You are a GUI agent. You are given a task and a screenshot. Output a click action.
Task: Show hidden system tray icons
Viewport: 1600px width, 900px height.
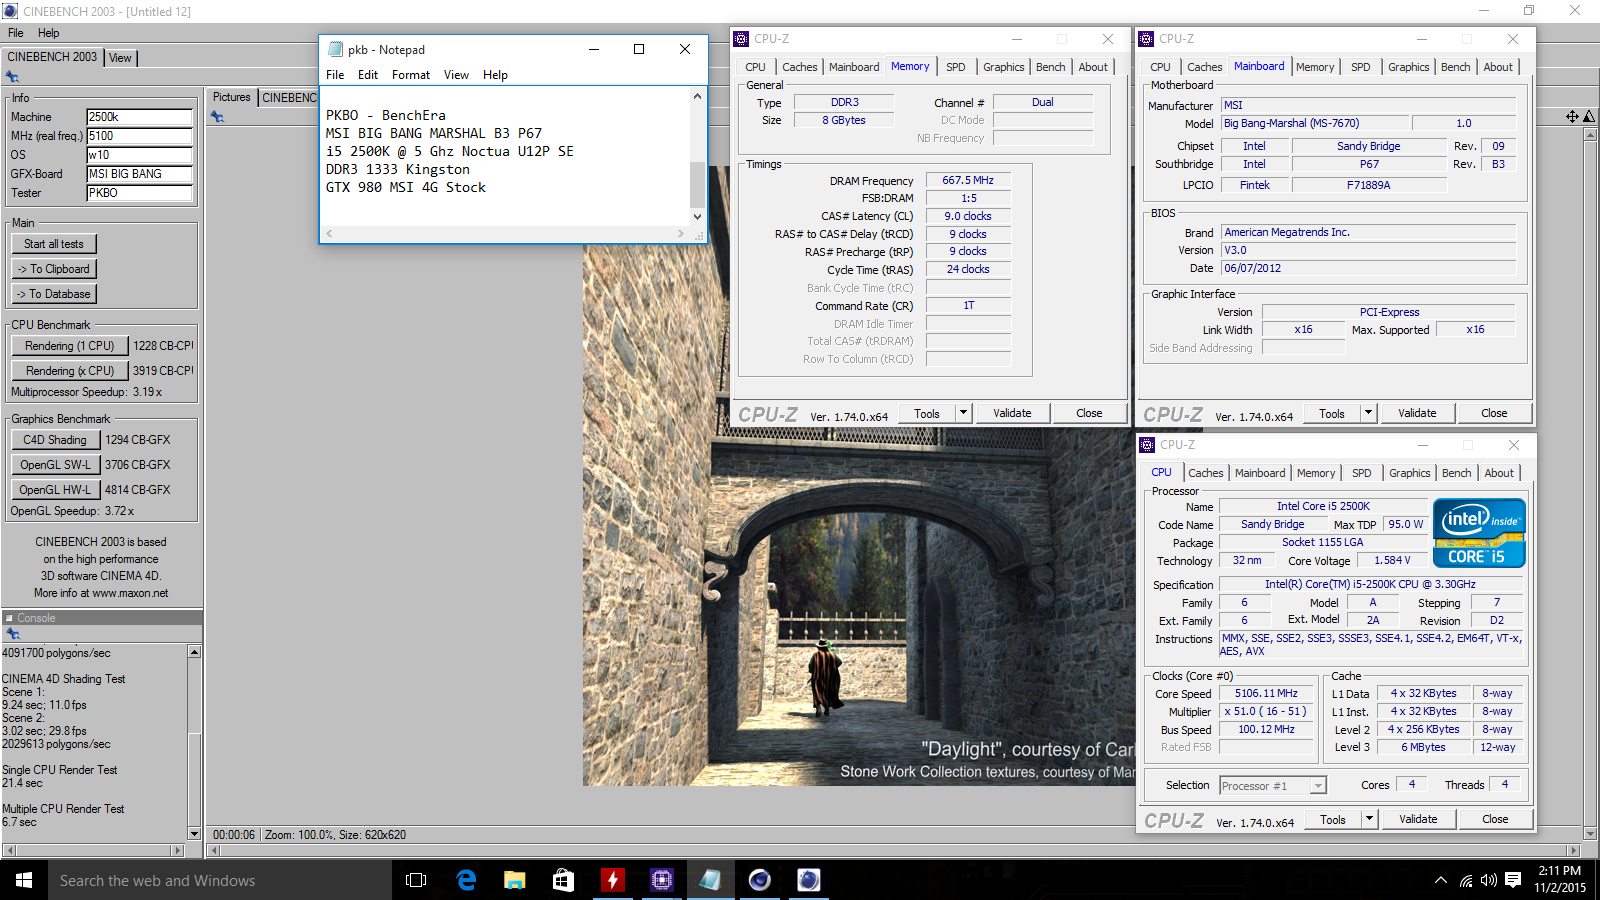[1440, 880]
